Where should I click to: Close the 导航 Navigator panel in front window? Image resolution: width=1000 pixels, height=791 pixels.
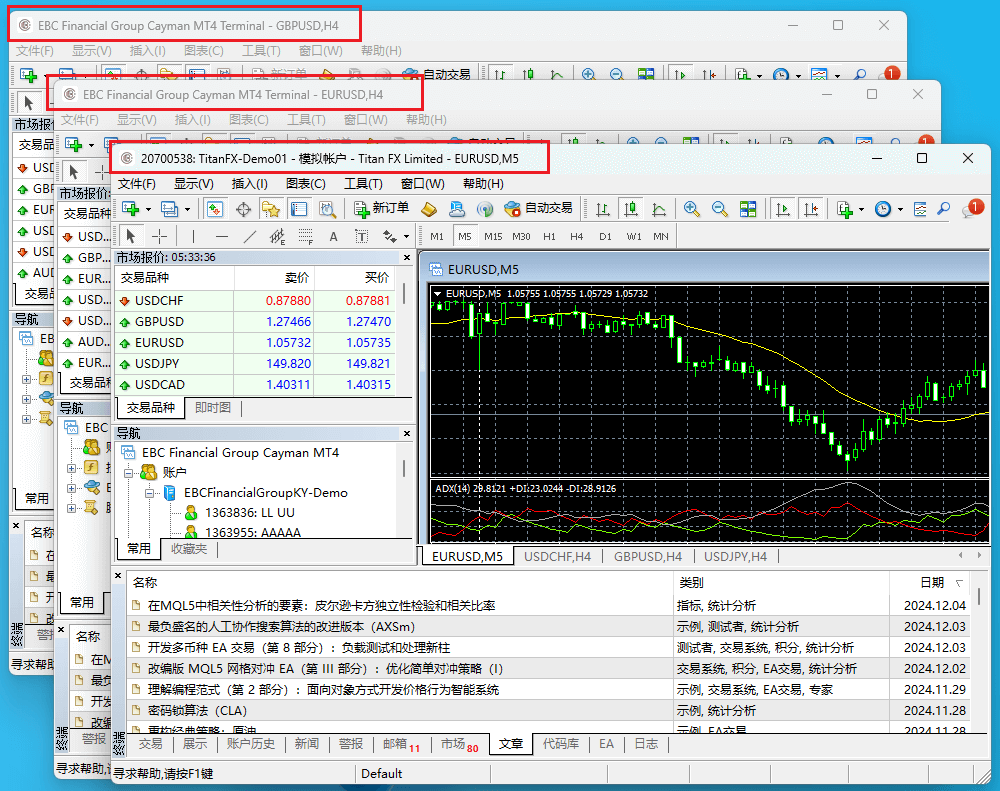407,433
